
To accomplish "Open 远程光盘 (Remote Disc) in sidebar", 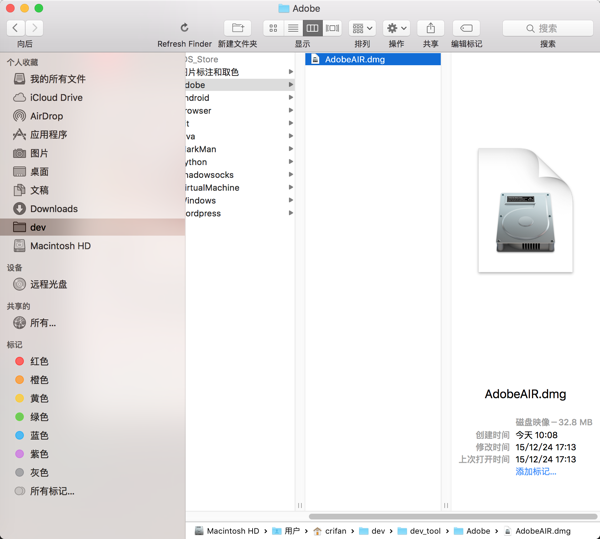I will [92, 284].
